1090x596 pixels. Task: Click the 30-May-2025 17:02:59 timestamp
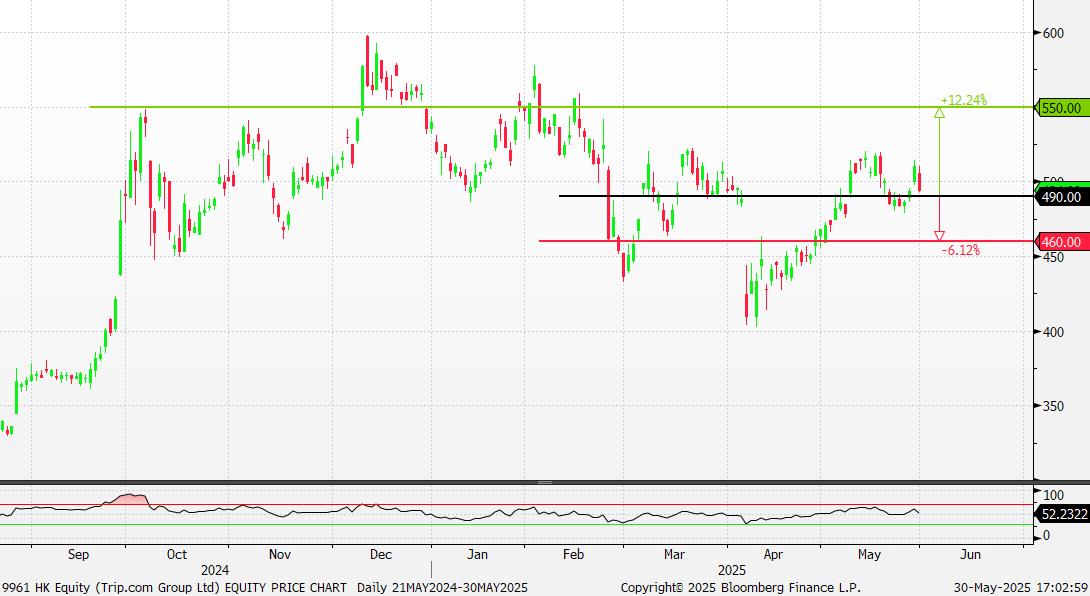click(1021, 588)
